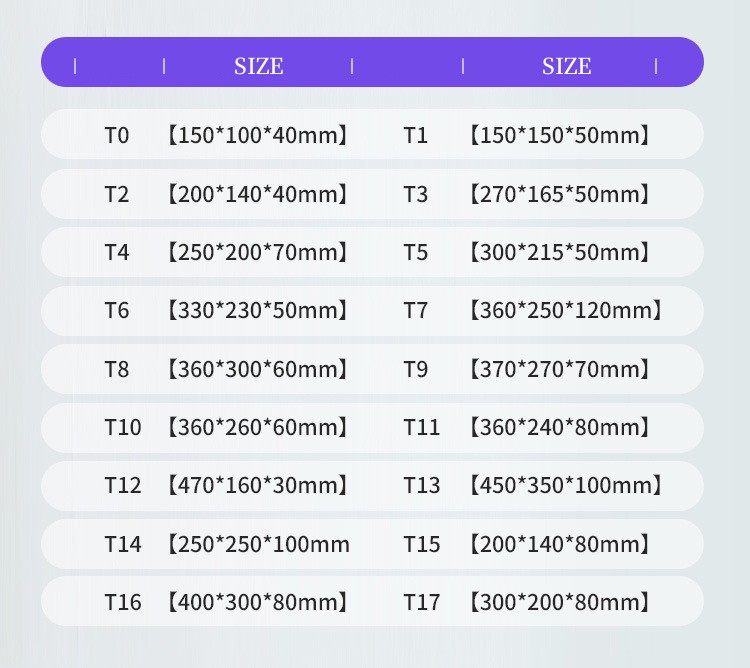Select the T13 size code
Screen dimensions: 750x668
422,486
